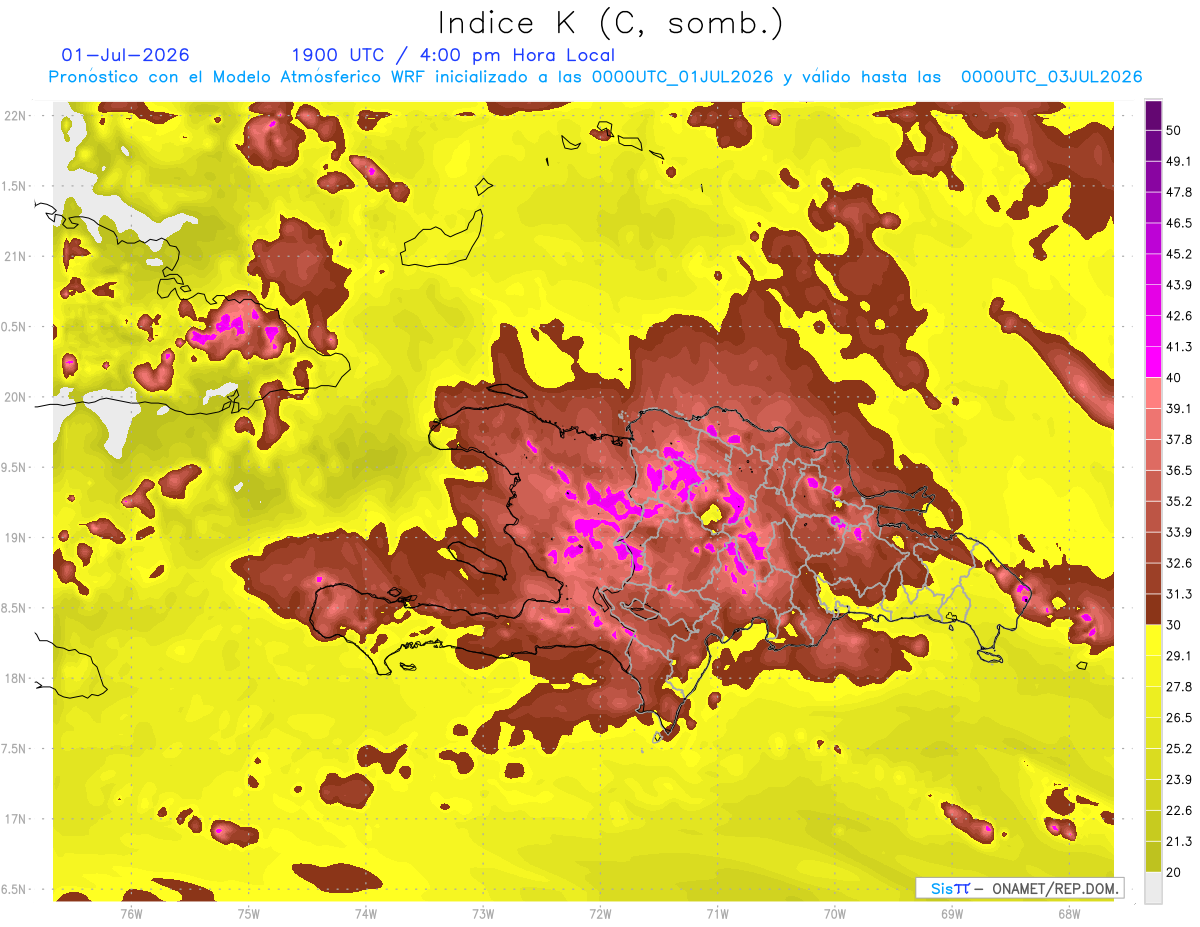The image size is (1200, 927).
Task: Click the legend value "37.8"
Action: pos(1179,439)
